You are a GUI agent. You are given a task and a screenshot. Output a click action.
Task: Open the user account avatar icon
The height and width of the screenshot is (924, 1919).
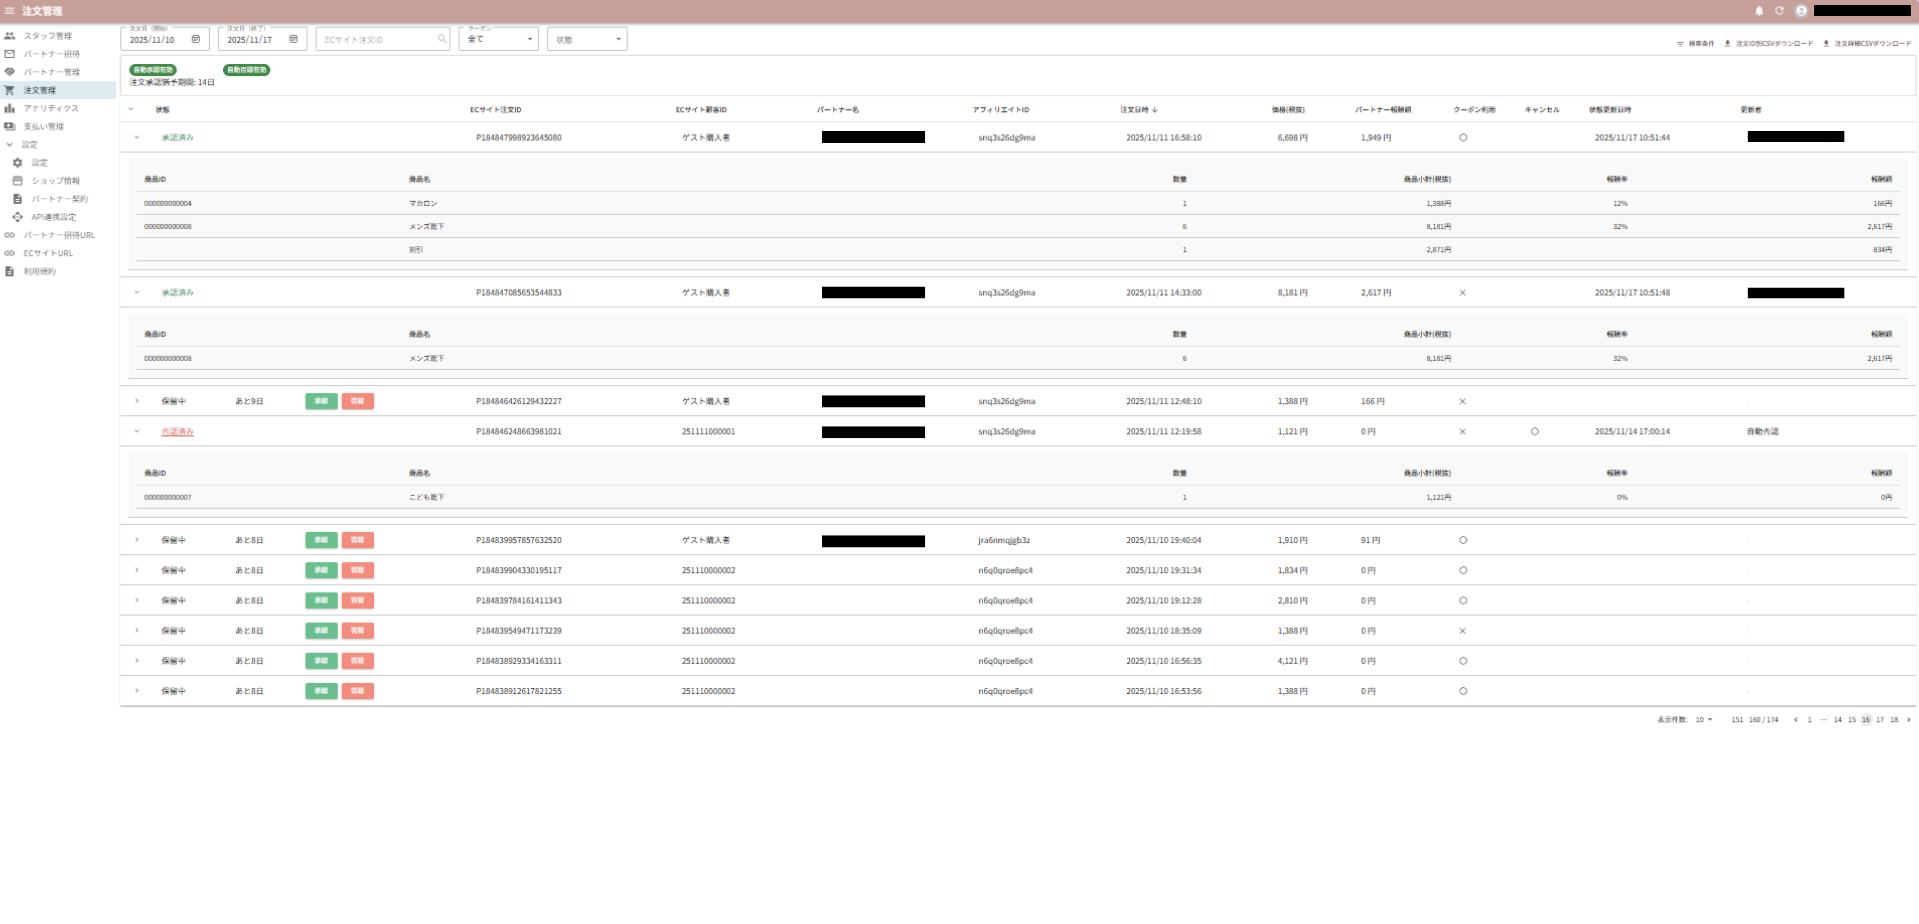click(1801, 11)
